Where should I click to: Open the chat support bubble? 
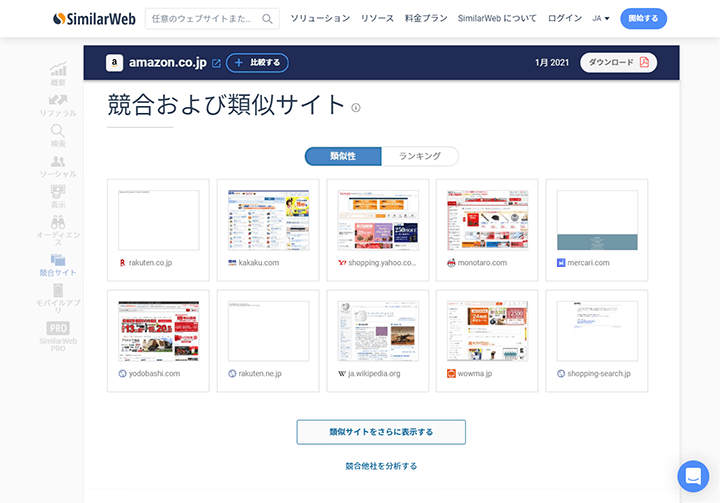[692, 476]
